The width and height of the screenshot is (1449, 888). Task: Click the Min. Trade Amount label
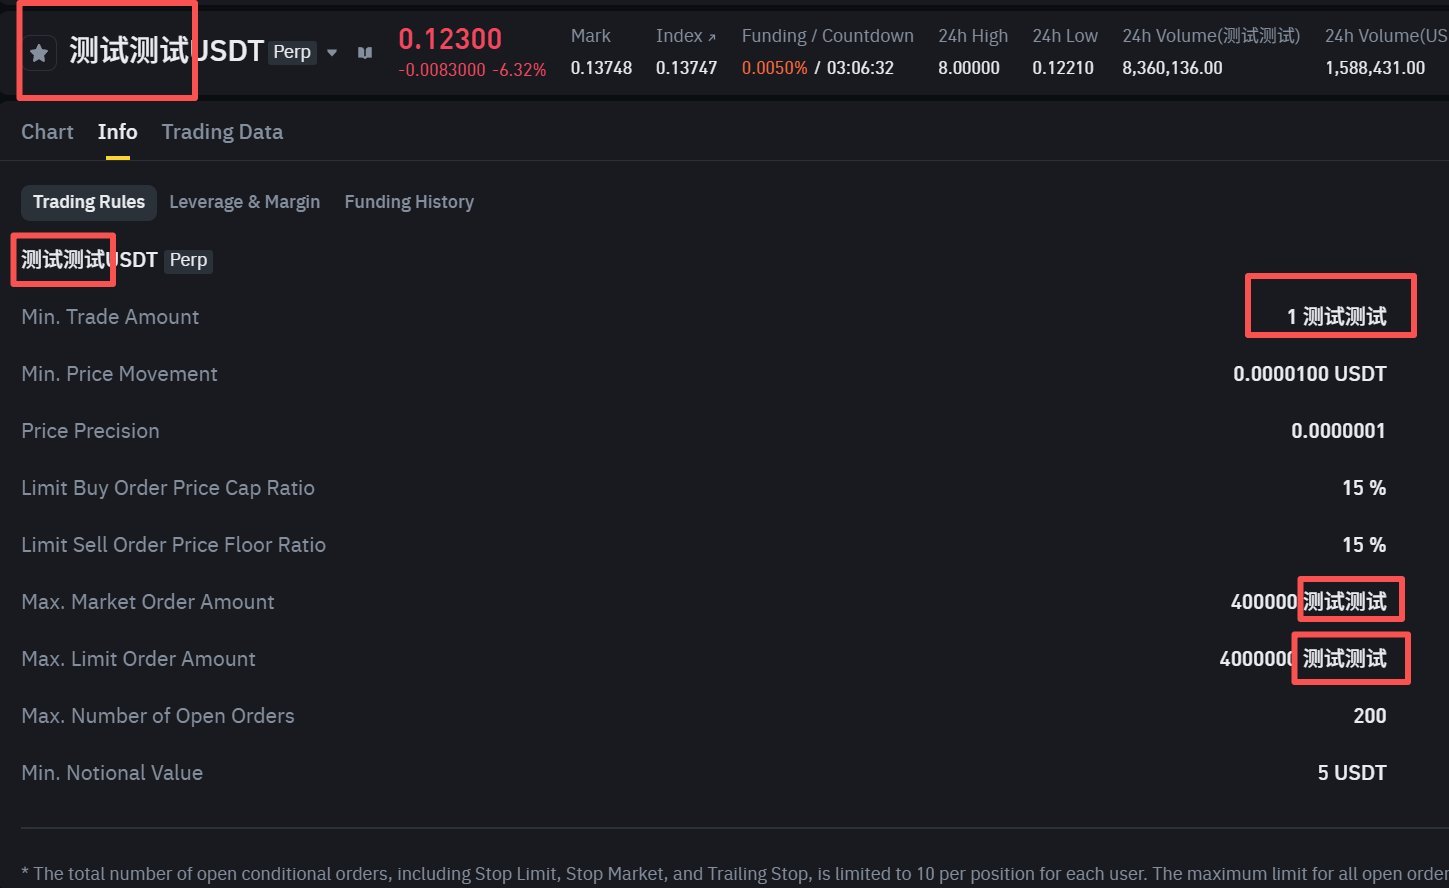(x=110, y=317)
